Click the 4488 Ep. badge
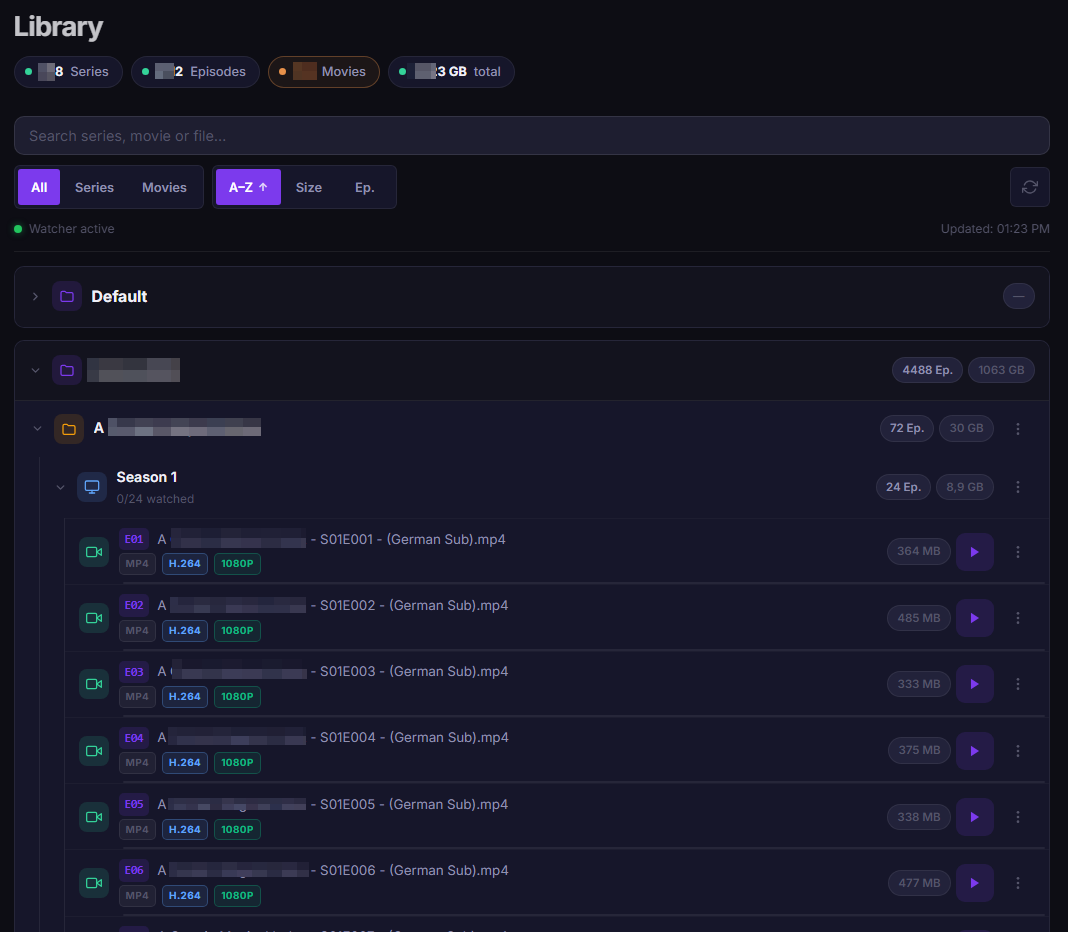The width and height of the screenshot is (1068, 932). point(927,370)
